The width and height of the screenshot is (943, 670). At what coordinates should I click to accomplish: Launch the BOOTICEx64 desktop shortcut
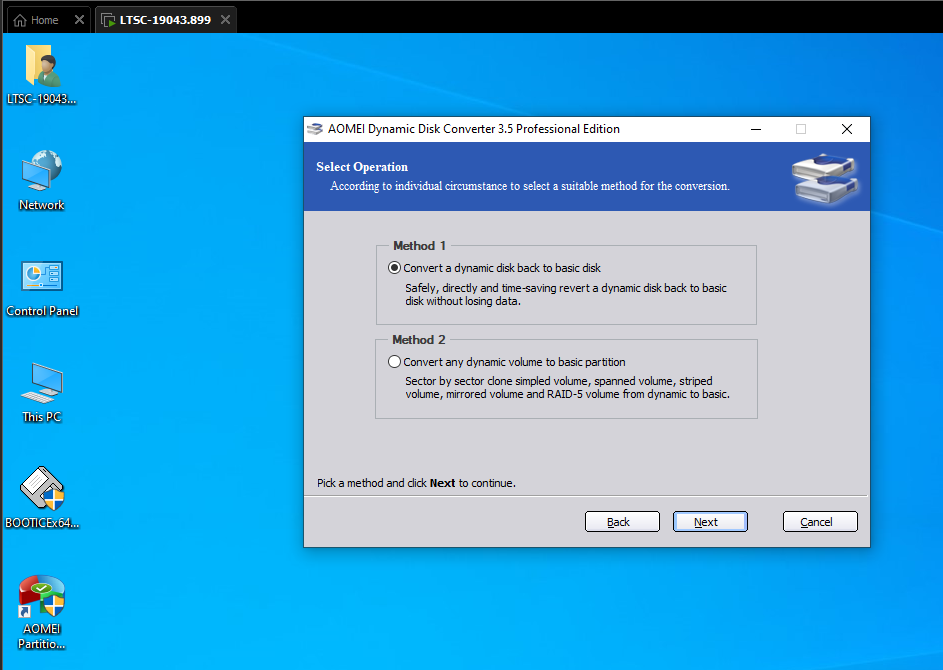point(41,498)
